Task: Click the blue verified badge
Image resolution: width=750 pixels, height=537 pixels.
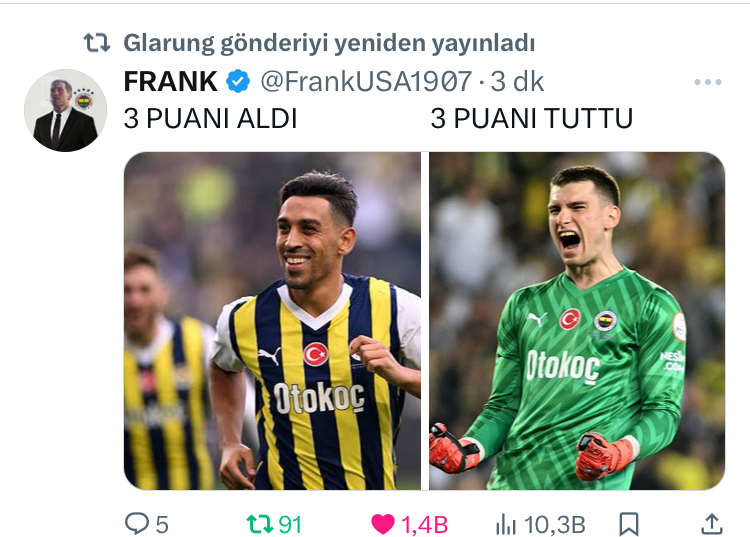Action: 238,81
